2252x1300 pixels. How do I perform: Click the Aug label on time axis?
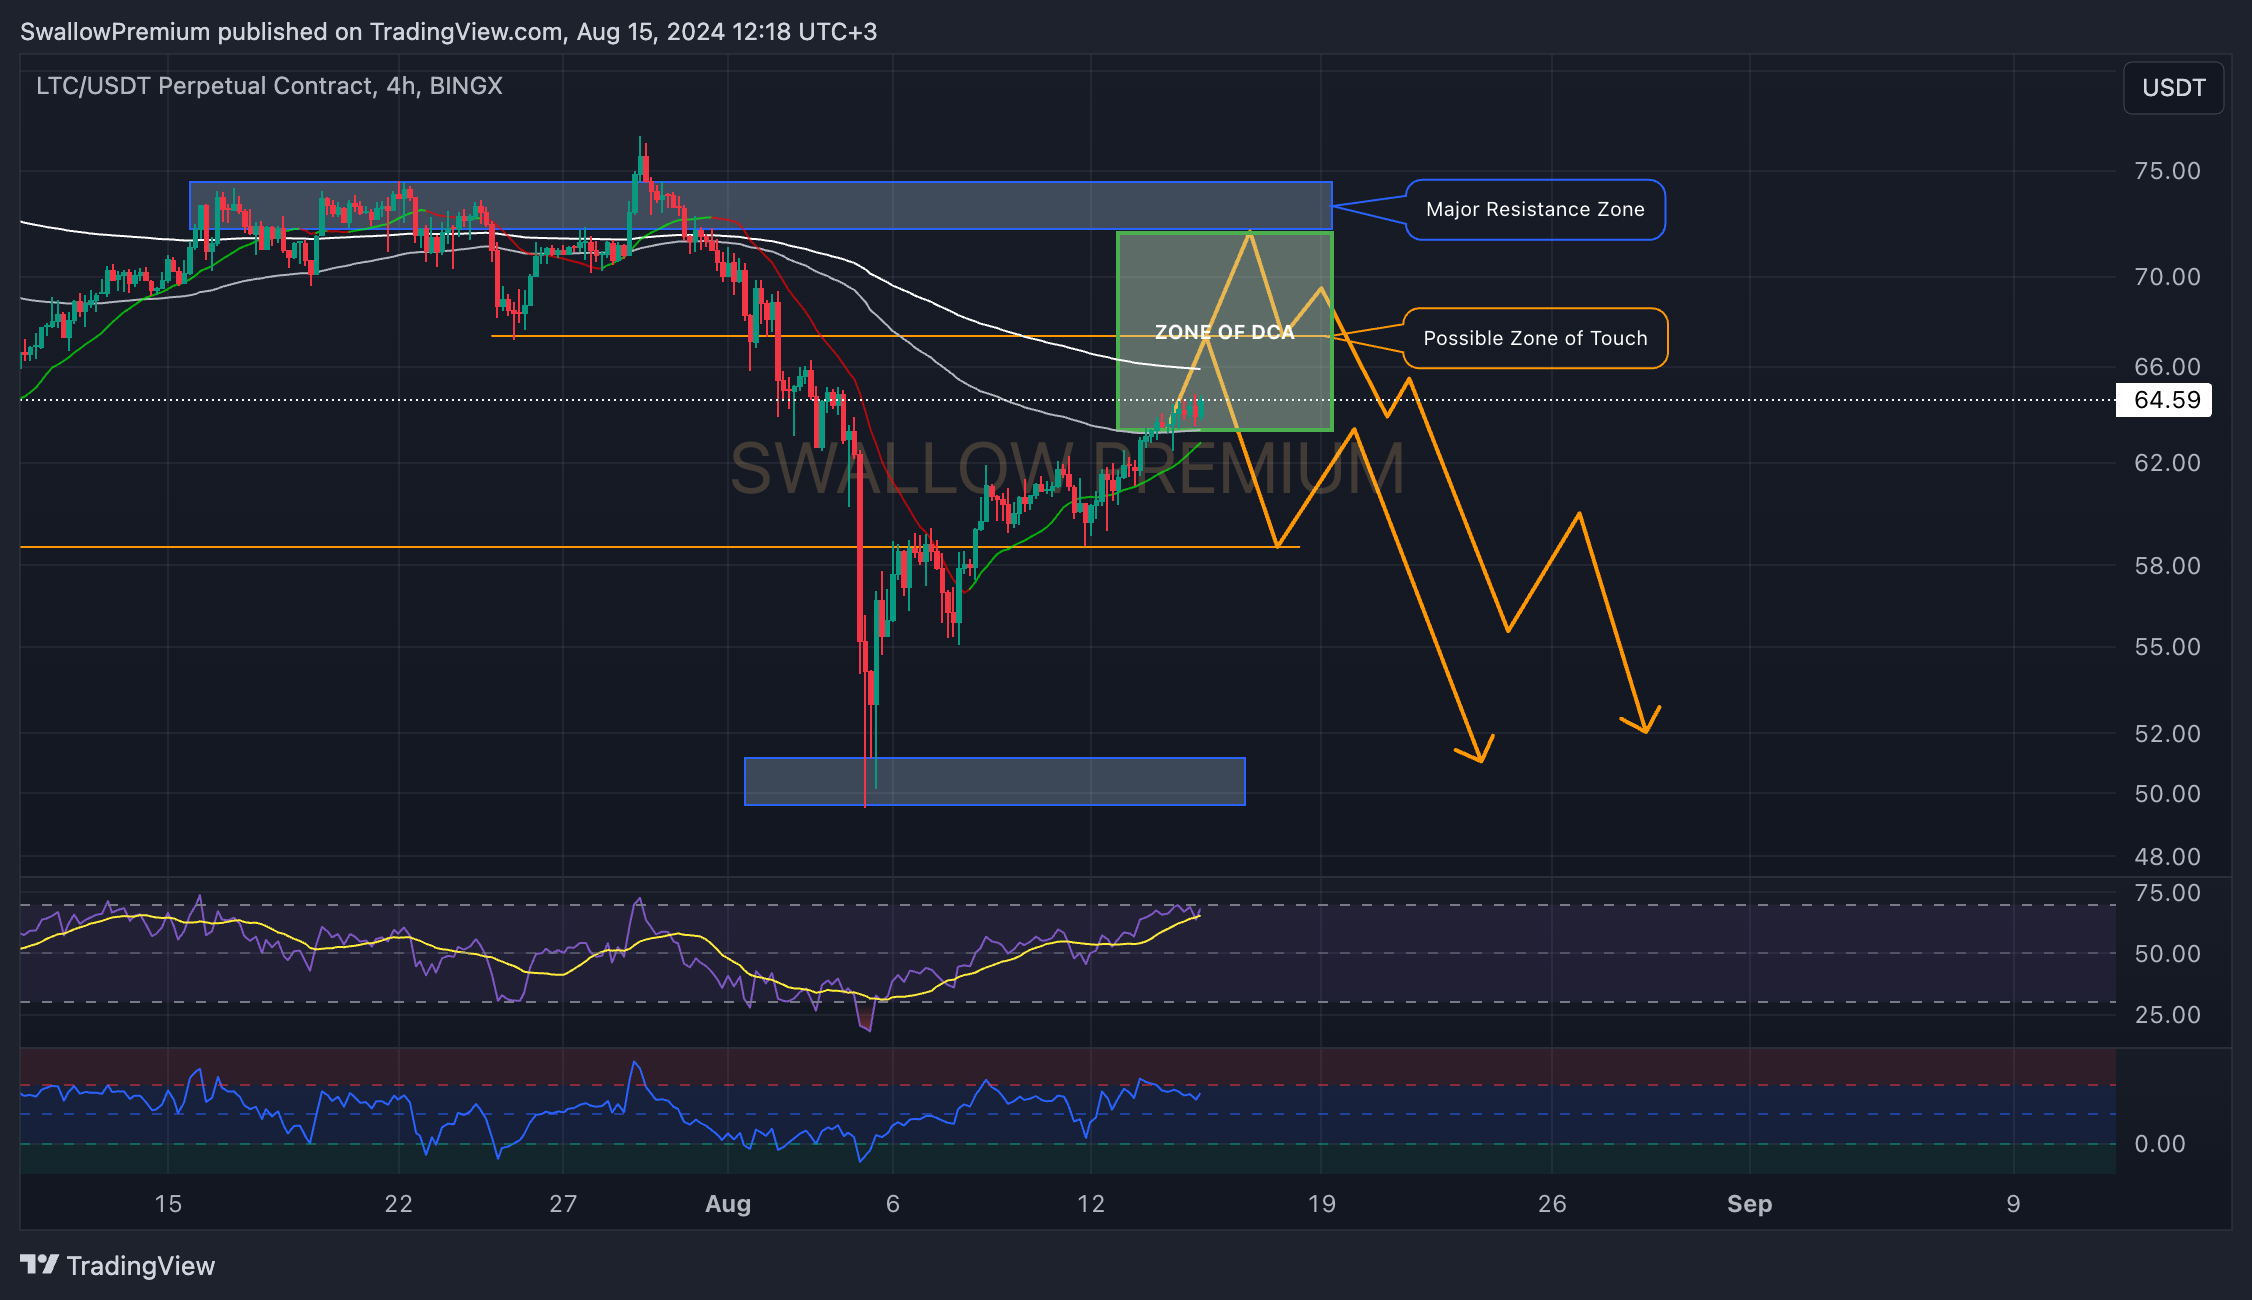[728, 1204]
